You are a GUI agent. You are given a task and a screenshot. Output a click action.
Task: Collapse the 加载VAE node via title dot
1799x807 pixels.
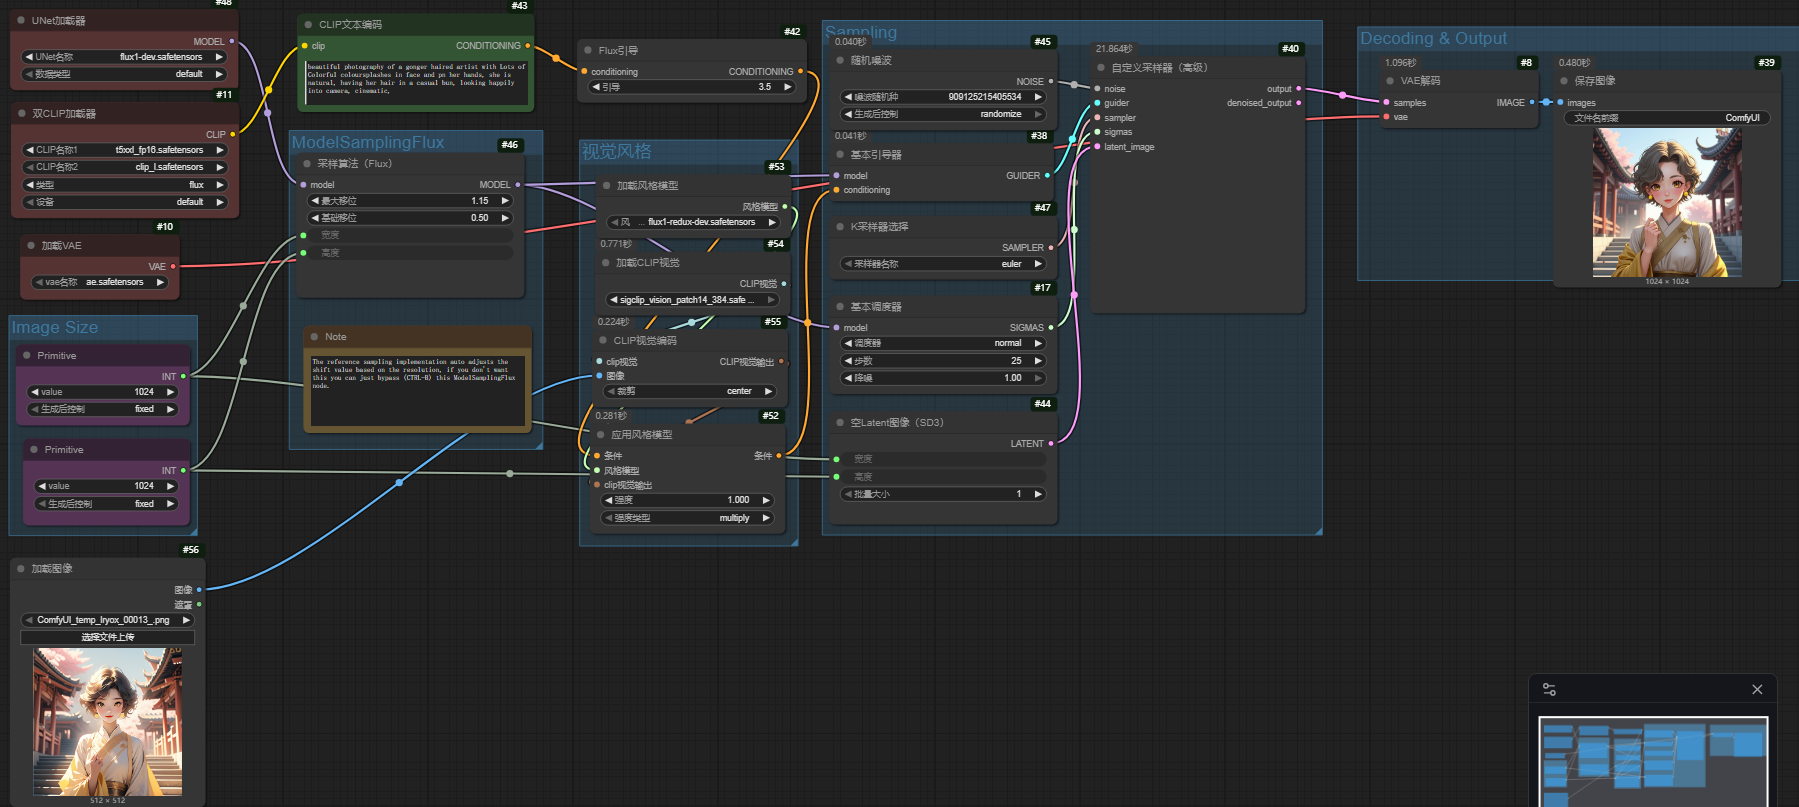31,246
